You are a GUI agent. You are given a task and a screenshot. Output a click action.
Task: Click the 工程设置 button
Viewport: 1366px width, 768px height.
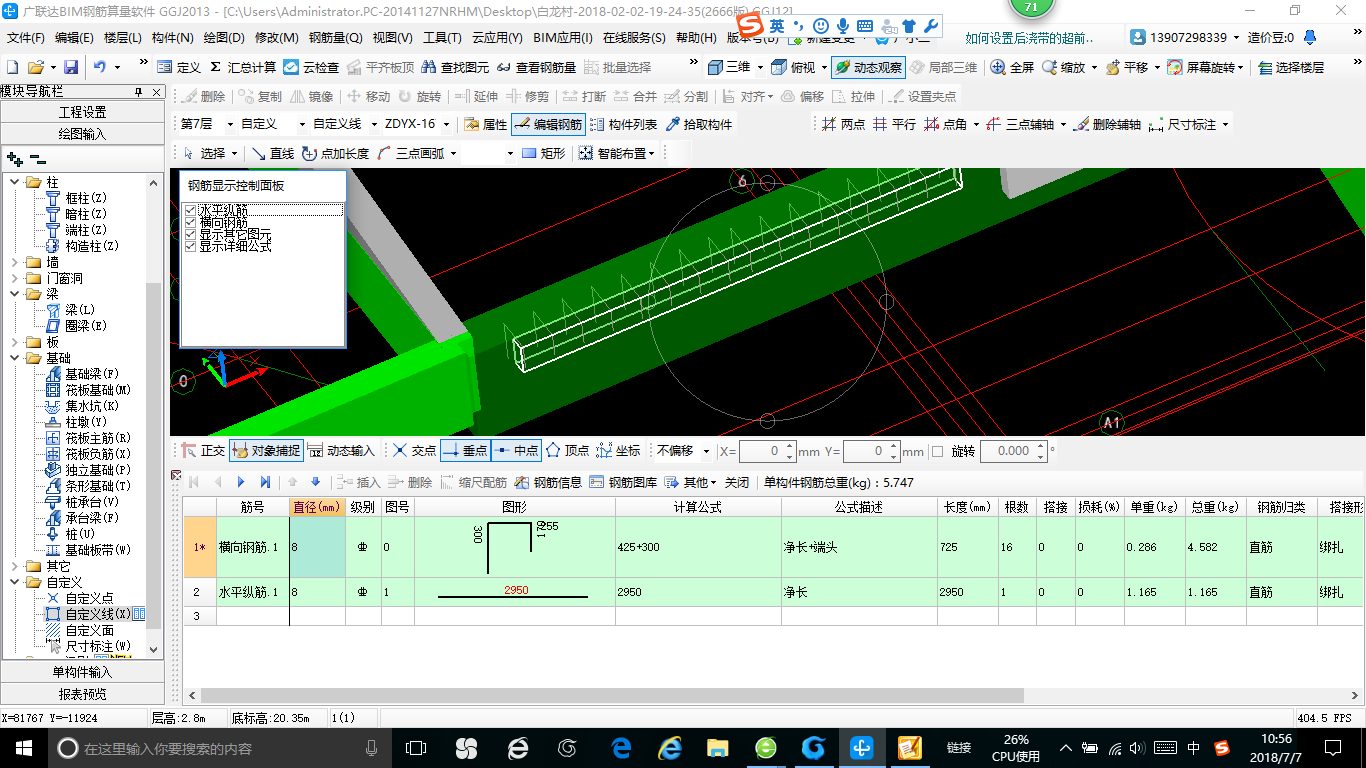82,112
